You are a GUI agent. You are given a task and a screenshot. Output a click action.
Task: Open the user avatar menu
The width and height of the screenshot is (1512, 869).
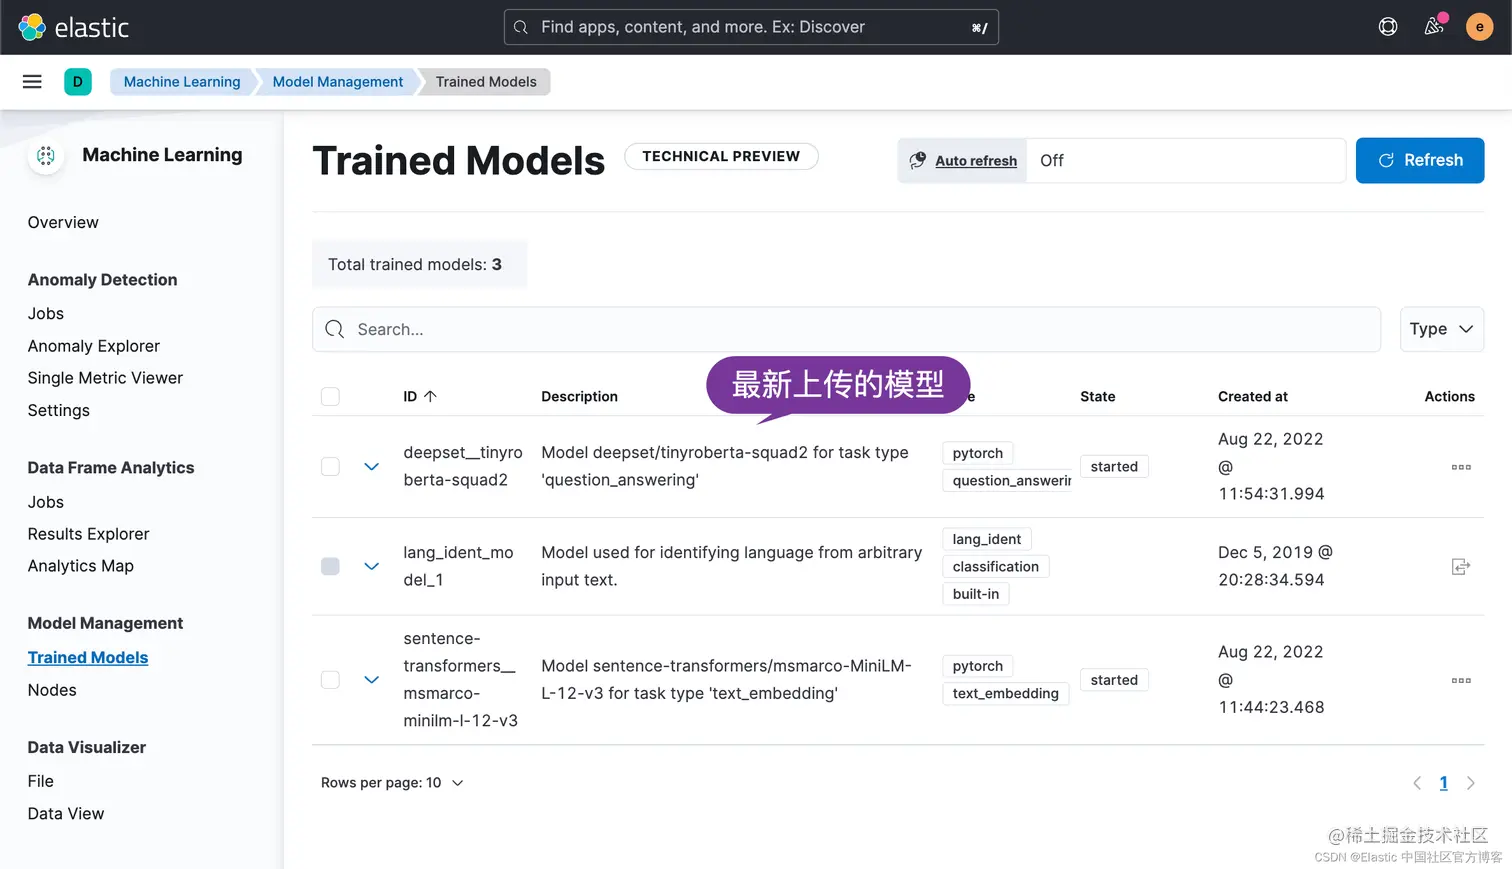pyautogui.click(x=1480, y=27)
